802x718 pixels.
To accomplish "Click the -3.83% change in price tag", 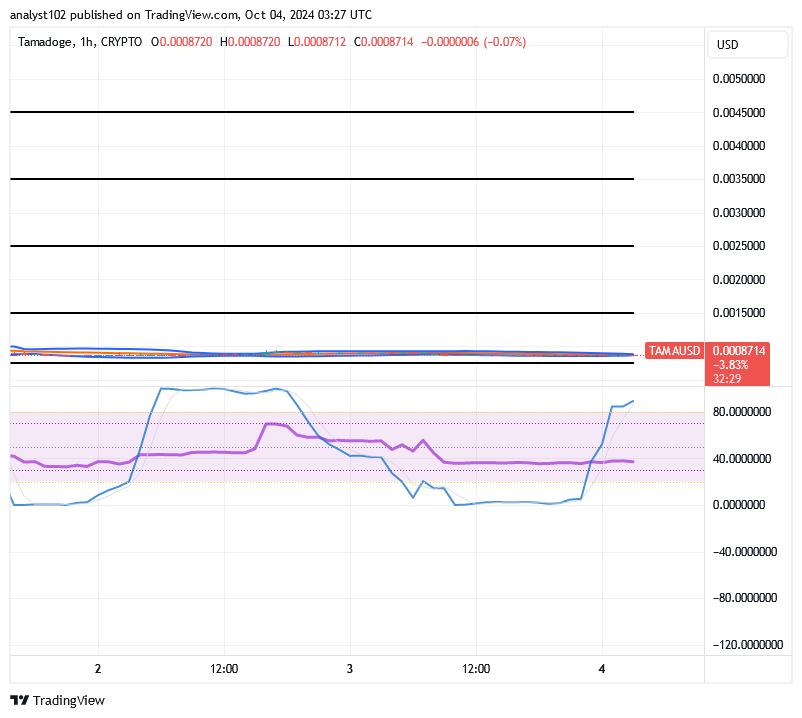I will click(730, 365).
